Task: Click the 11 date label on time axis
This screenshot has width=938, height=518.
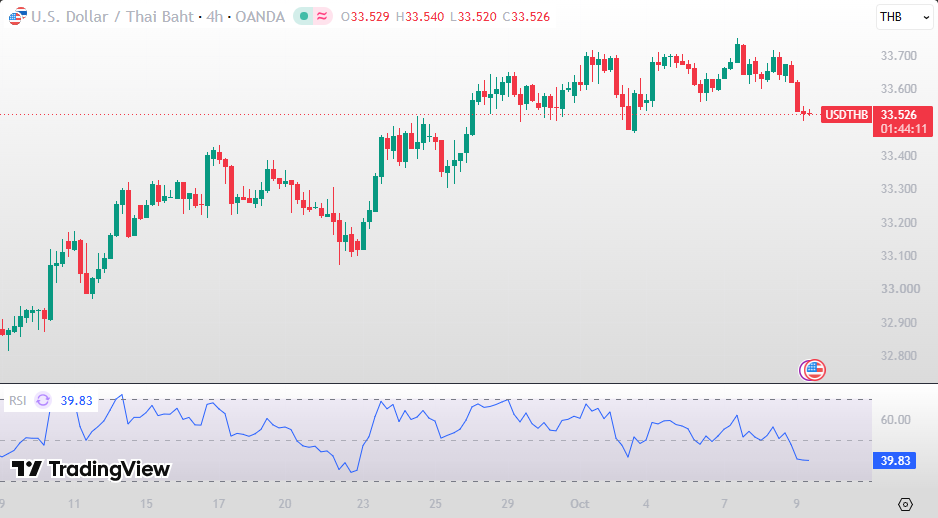Action: (74, 504)
